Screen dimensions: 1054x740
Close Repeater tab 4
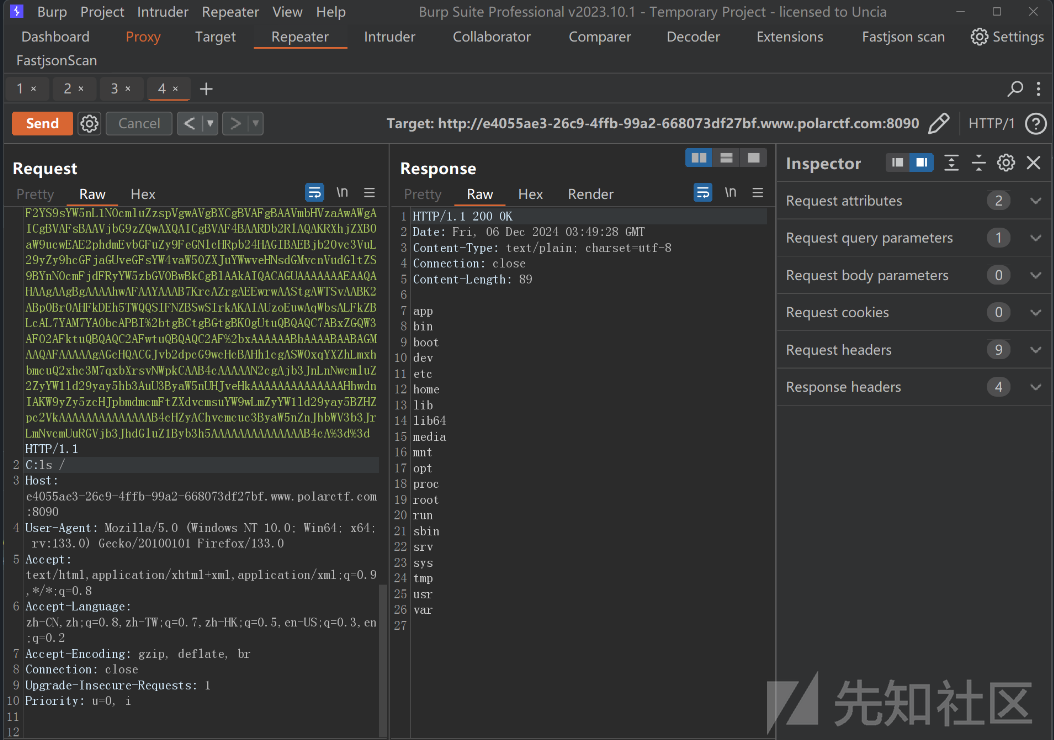175,89
